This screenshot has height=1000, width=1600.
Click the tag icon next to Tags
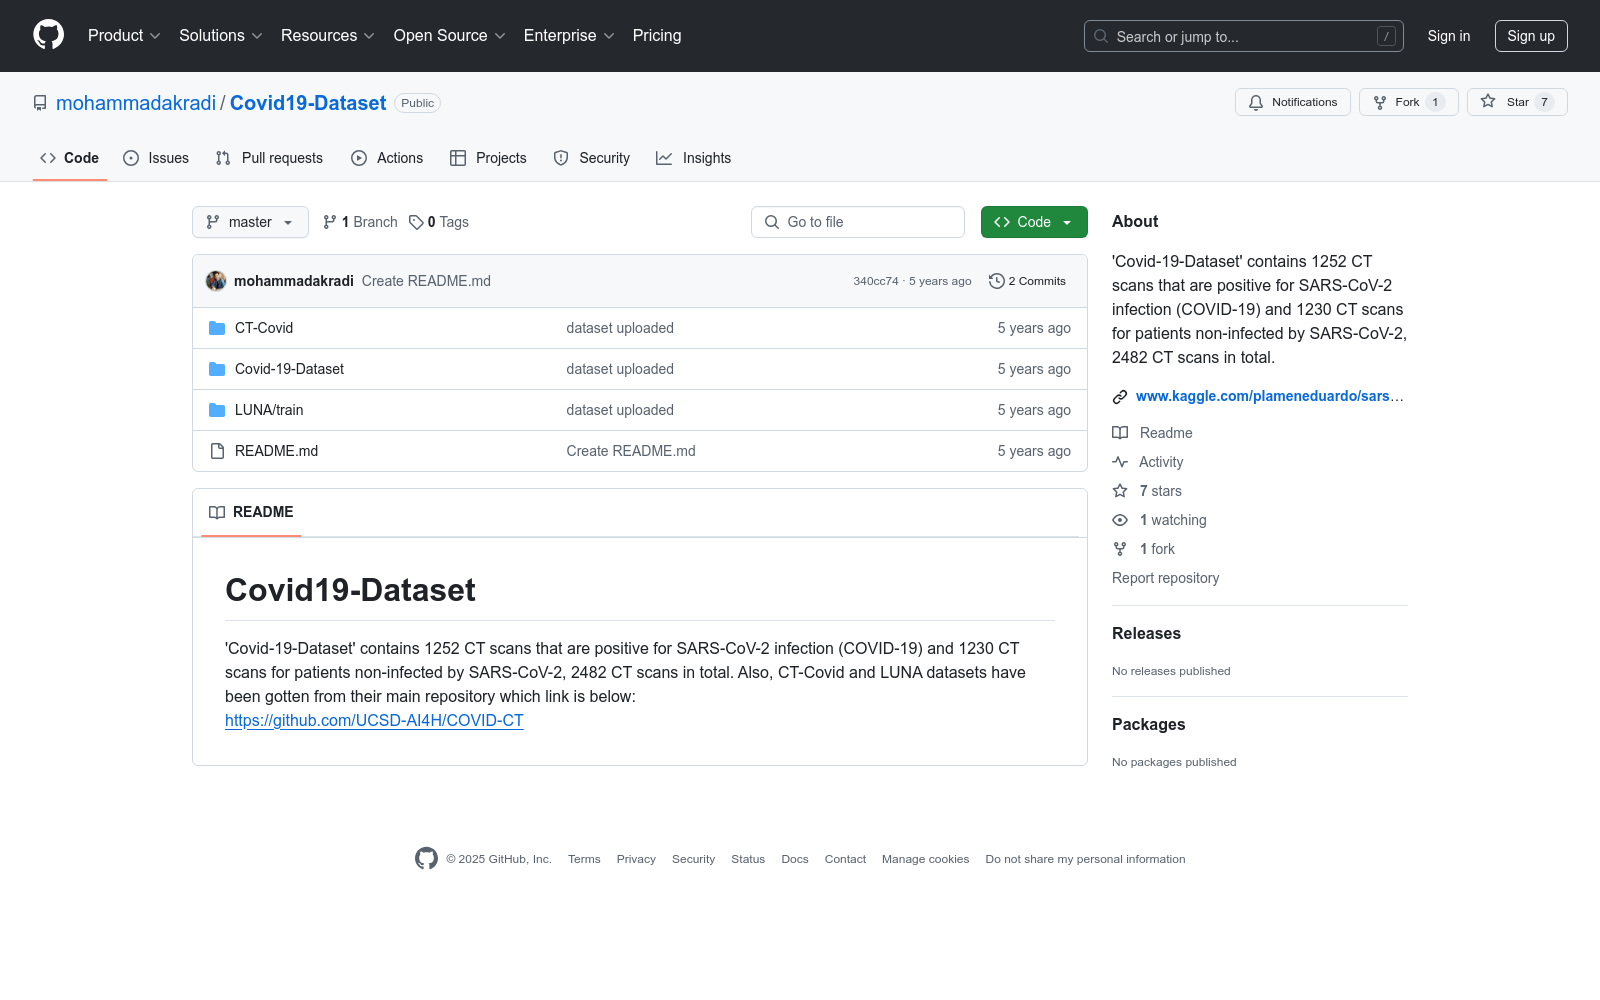(416, 222)
